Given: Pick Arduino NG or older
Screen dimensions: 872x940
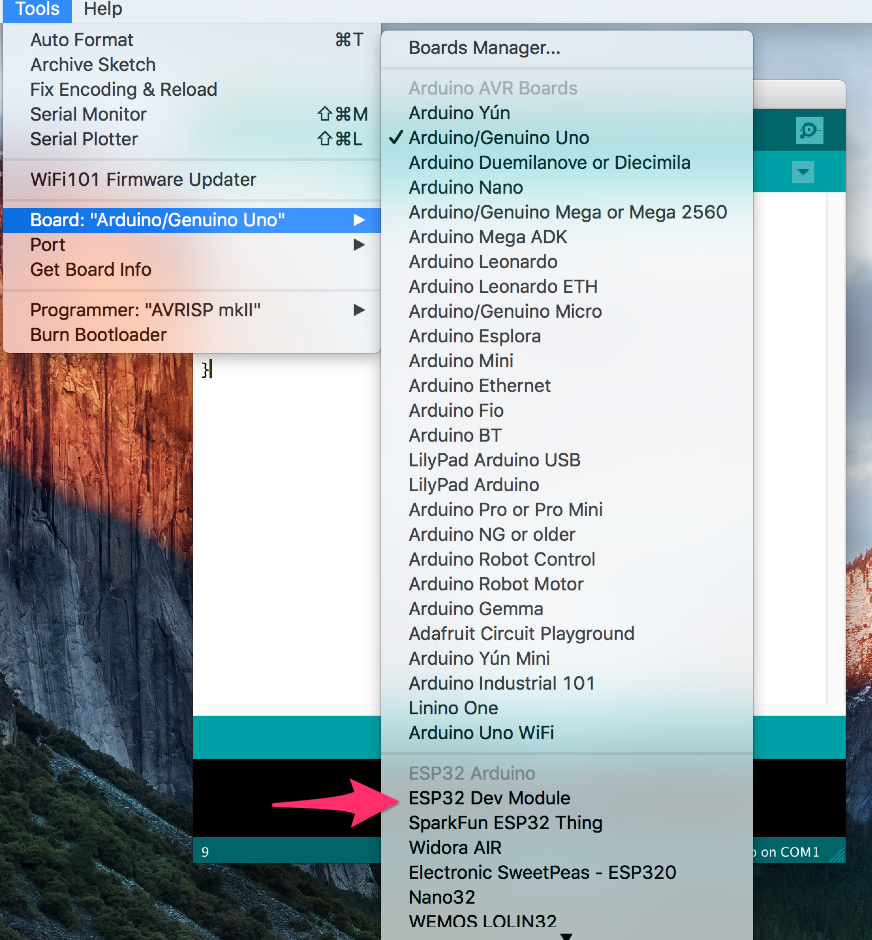Looking at the screenshot, I should 567,534.
